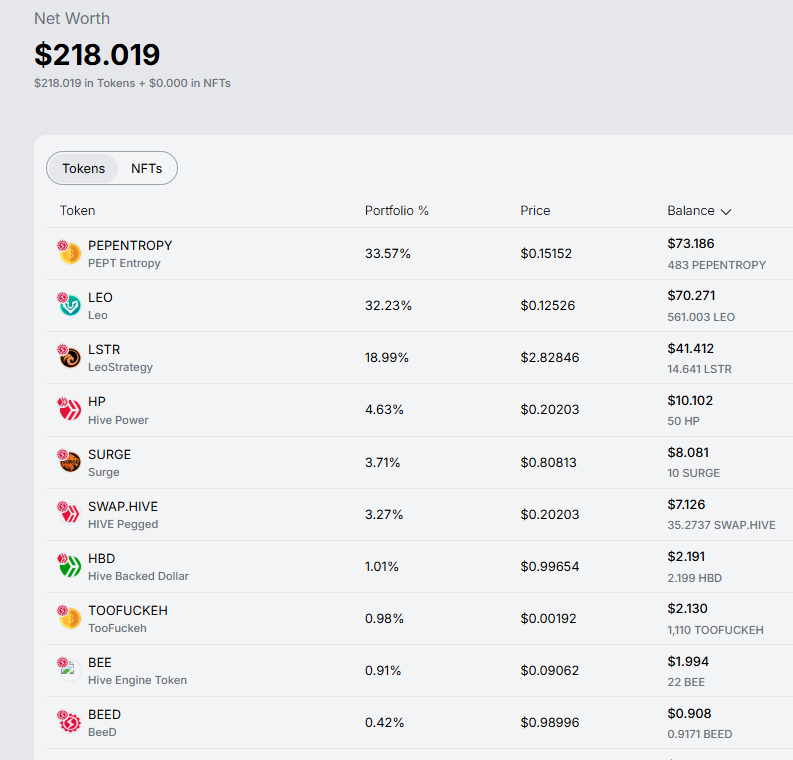Screen dimensions: 793x760
Task: Click the Price column header
Action: pos(535,211)
